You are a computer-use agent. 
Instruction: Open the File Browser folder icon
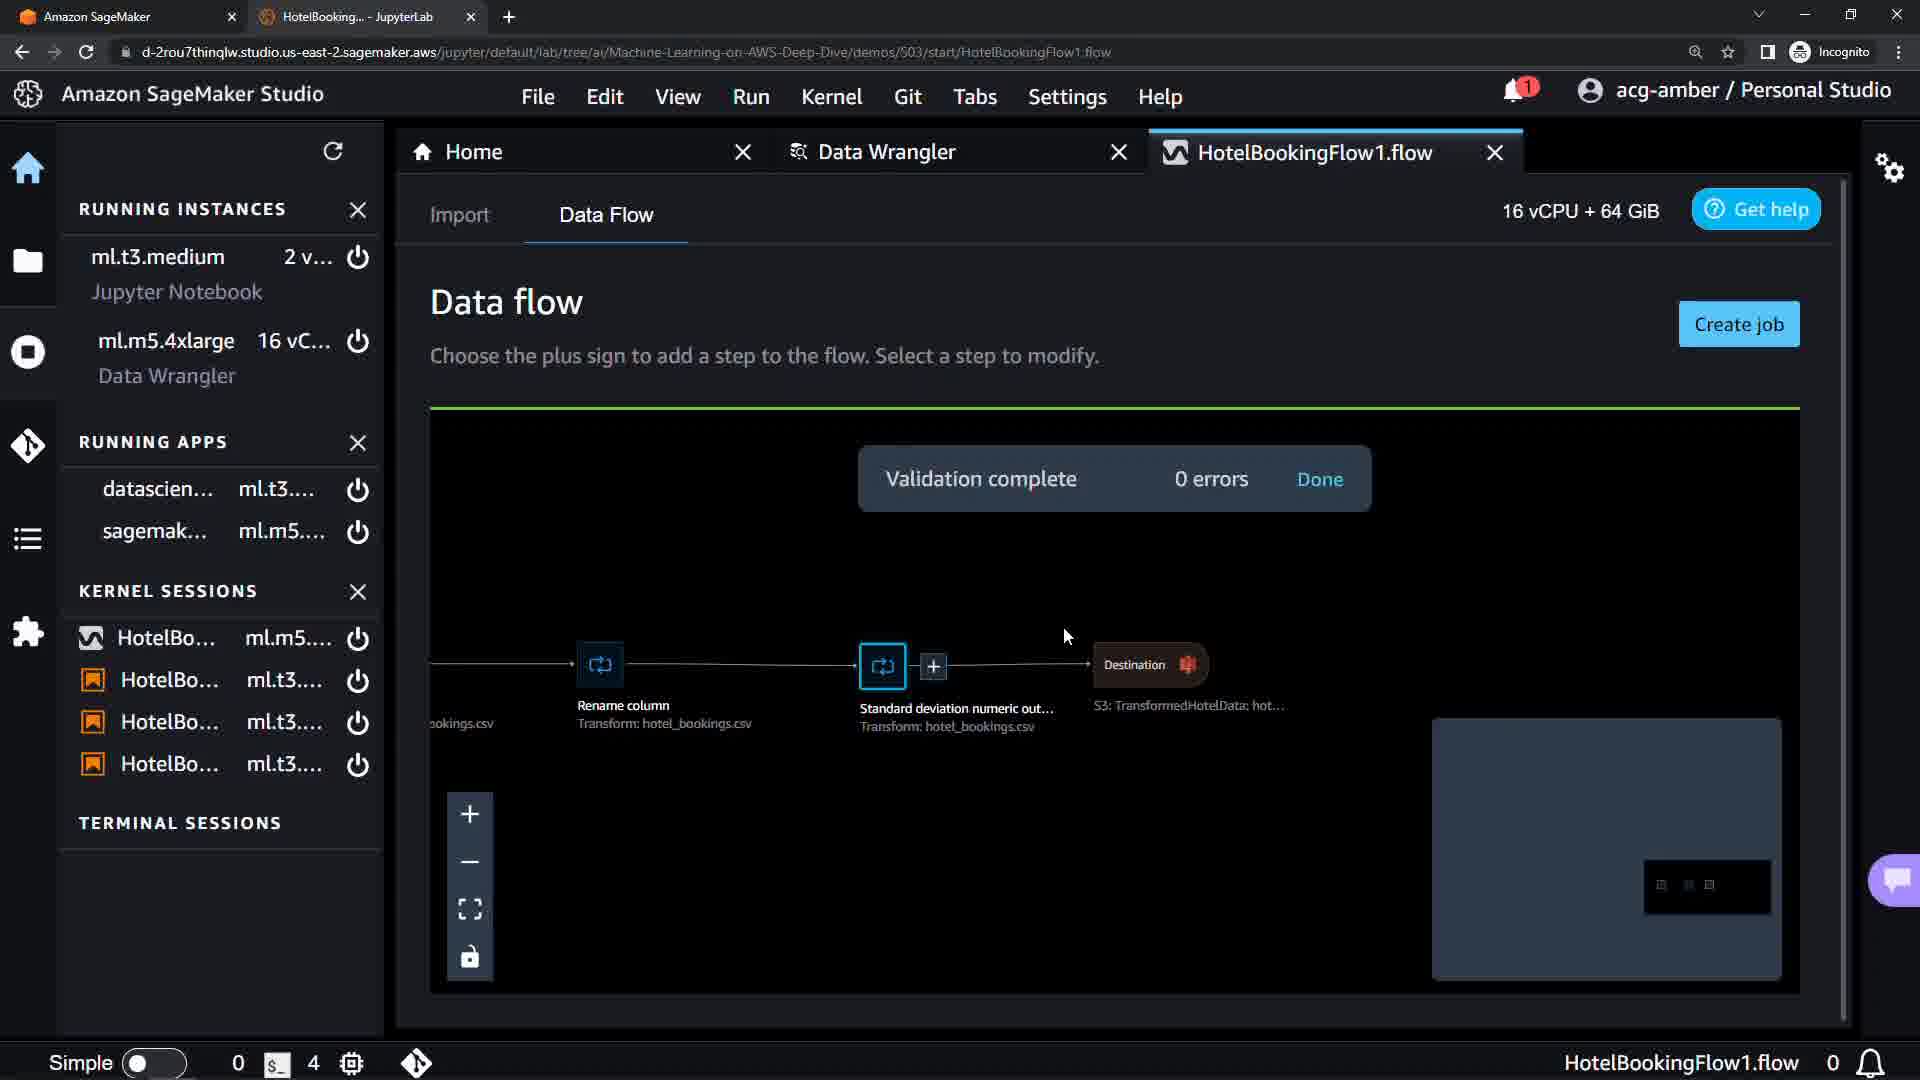pyautogui.click(x=28, y=261)
